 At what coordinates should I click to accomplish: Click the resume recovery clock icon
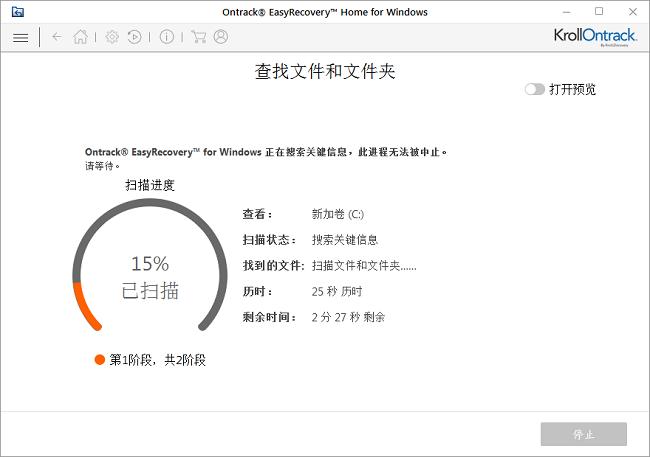pyautogui.click(x=135, y=37)
